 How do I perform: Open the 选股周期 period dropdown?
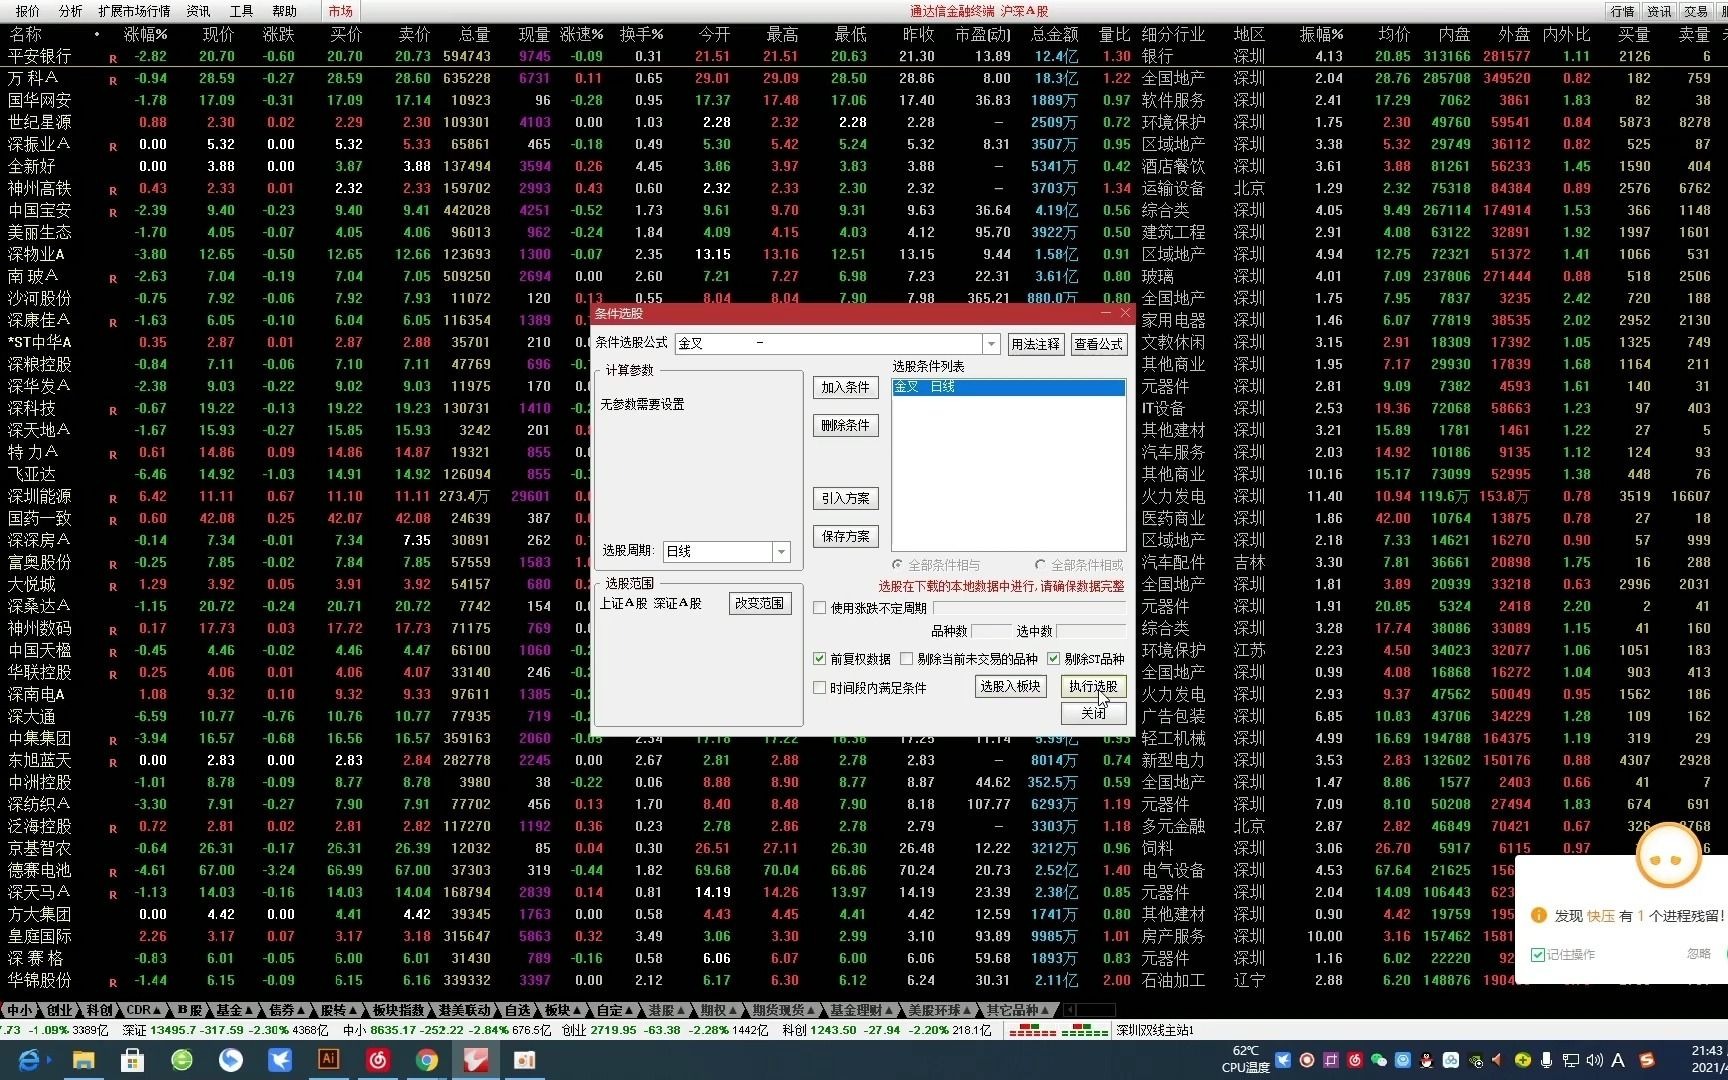[781, 551]
